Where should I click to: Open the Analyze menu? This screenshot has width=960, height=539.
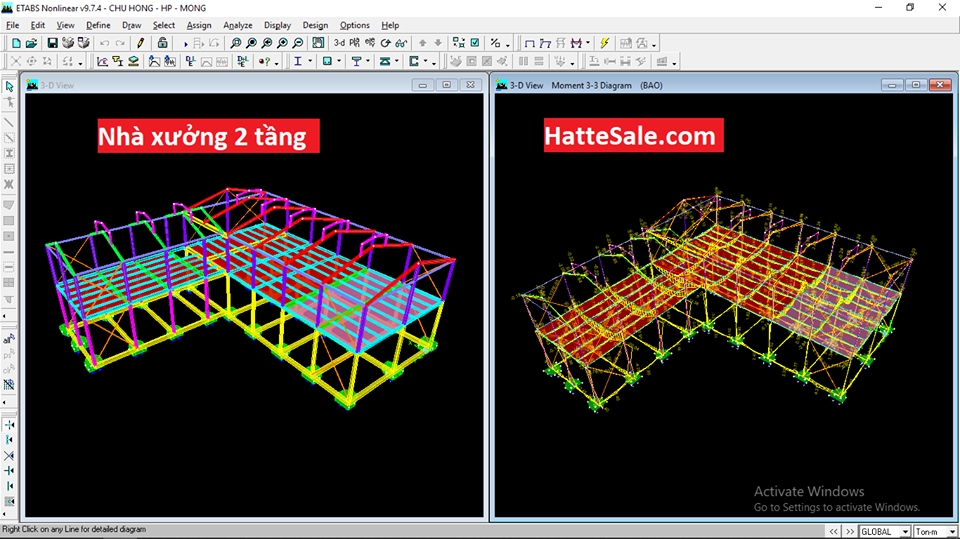coord(238,25)
